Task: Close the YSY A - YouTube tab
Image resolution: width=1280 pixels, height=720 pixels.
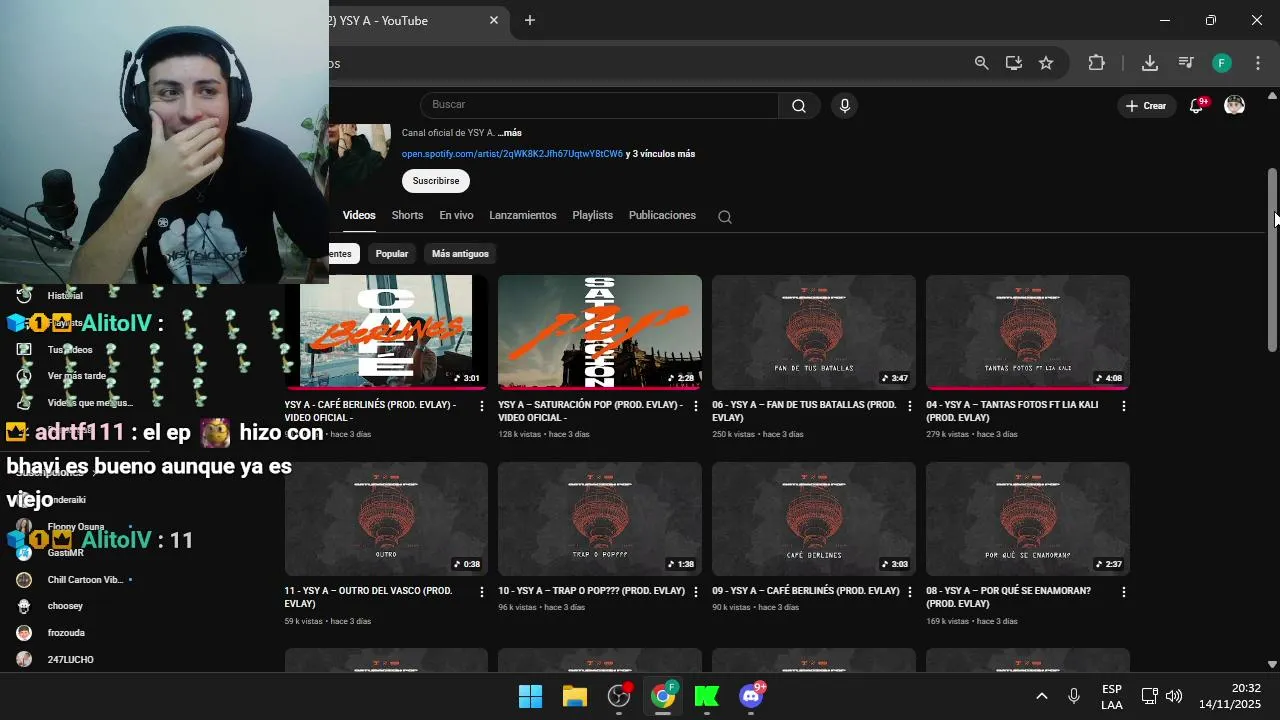Action: pyautogui.click(x=494, y=20)
